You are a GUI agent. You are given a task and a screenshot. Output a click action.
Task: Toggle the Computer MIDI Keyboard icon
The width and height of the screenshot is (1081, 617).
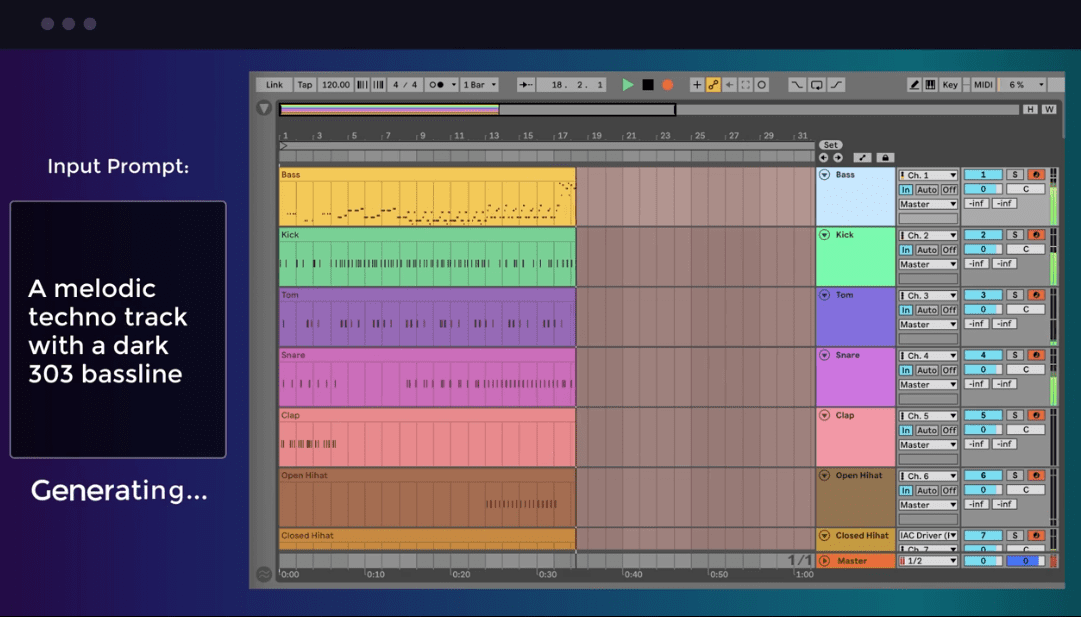930,85
